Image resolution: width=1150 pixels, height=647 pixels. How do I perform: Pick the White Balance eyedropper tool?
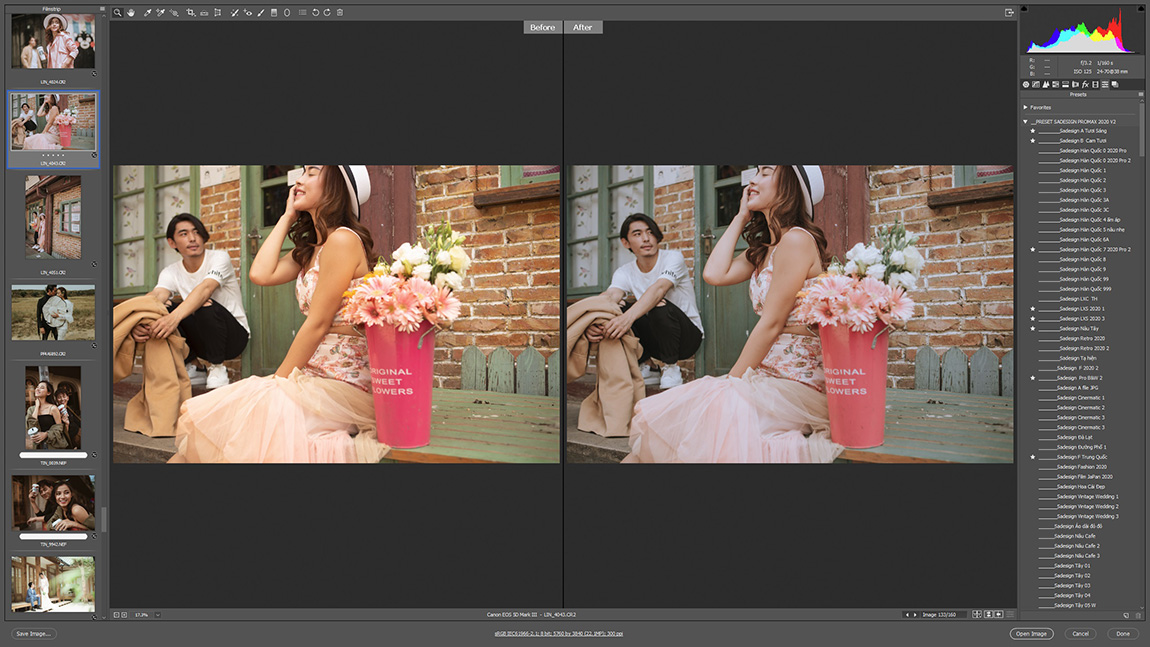tap(147, 13)
